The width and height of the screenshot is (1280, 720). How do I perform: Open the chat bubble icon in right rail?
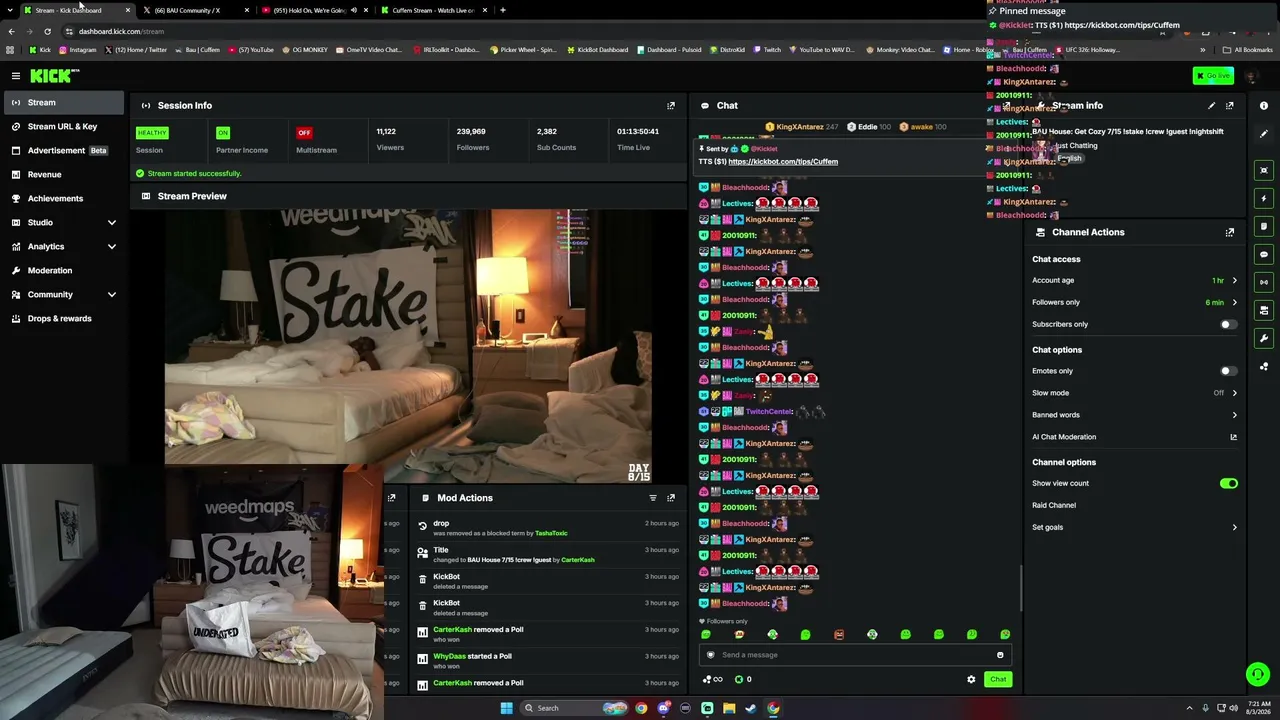coord(1264,254)
